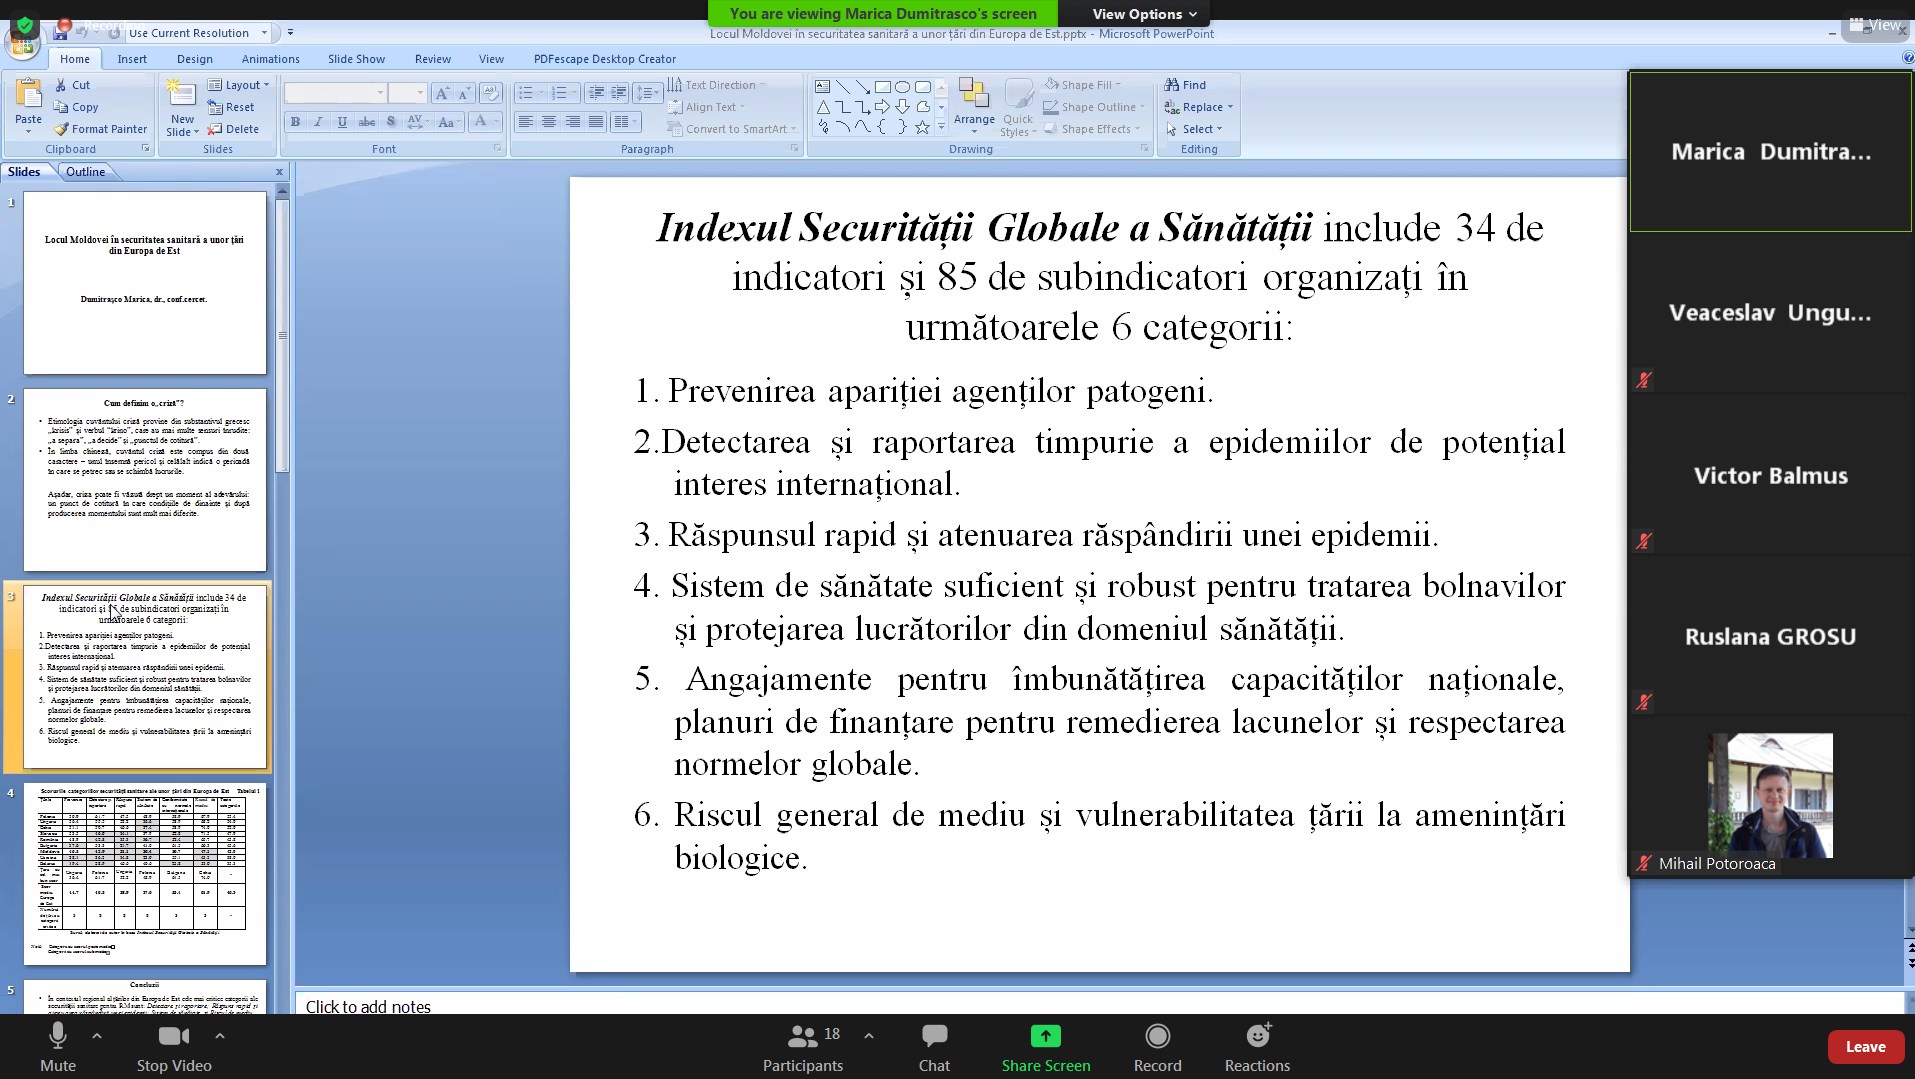The width and height of the screenshot is (1915, 1079).
Task: Insert a Text Box shape from gallery
Action: pos(823,87)
